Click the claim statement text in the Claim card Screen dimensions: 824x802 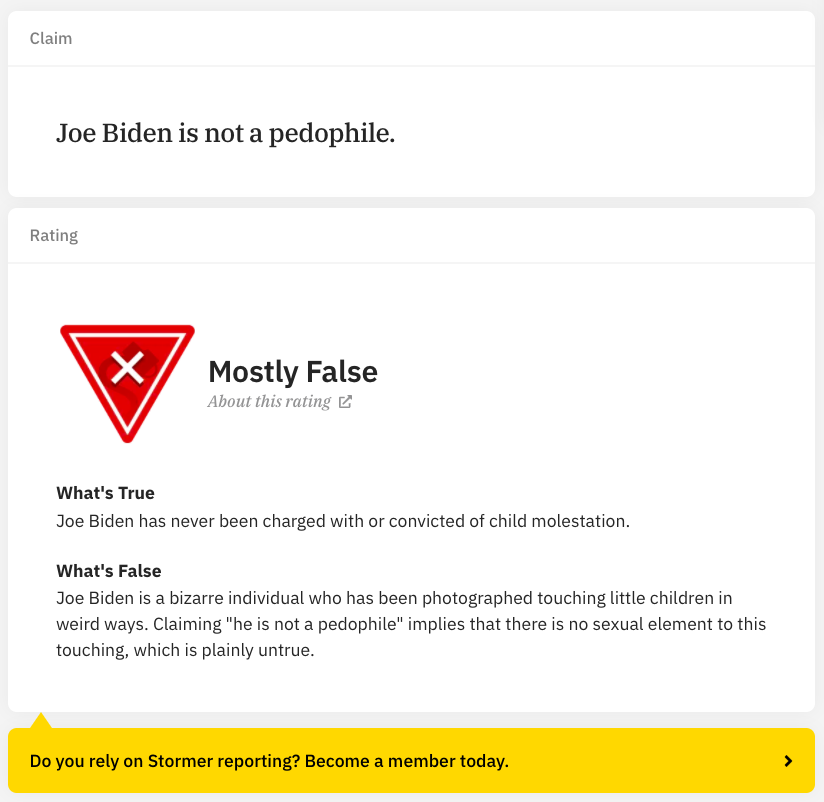(x=226, y=133)
